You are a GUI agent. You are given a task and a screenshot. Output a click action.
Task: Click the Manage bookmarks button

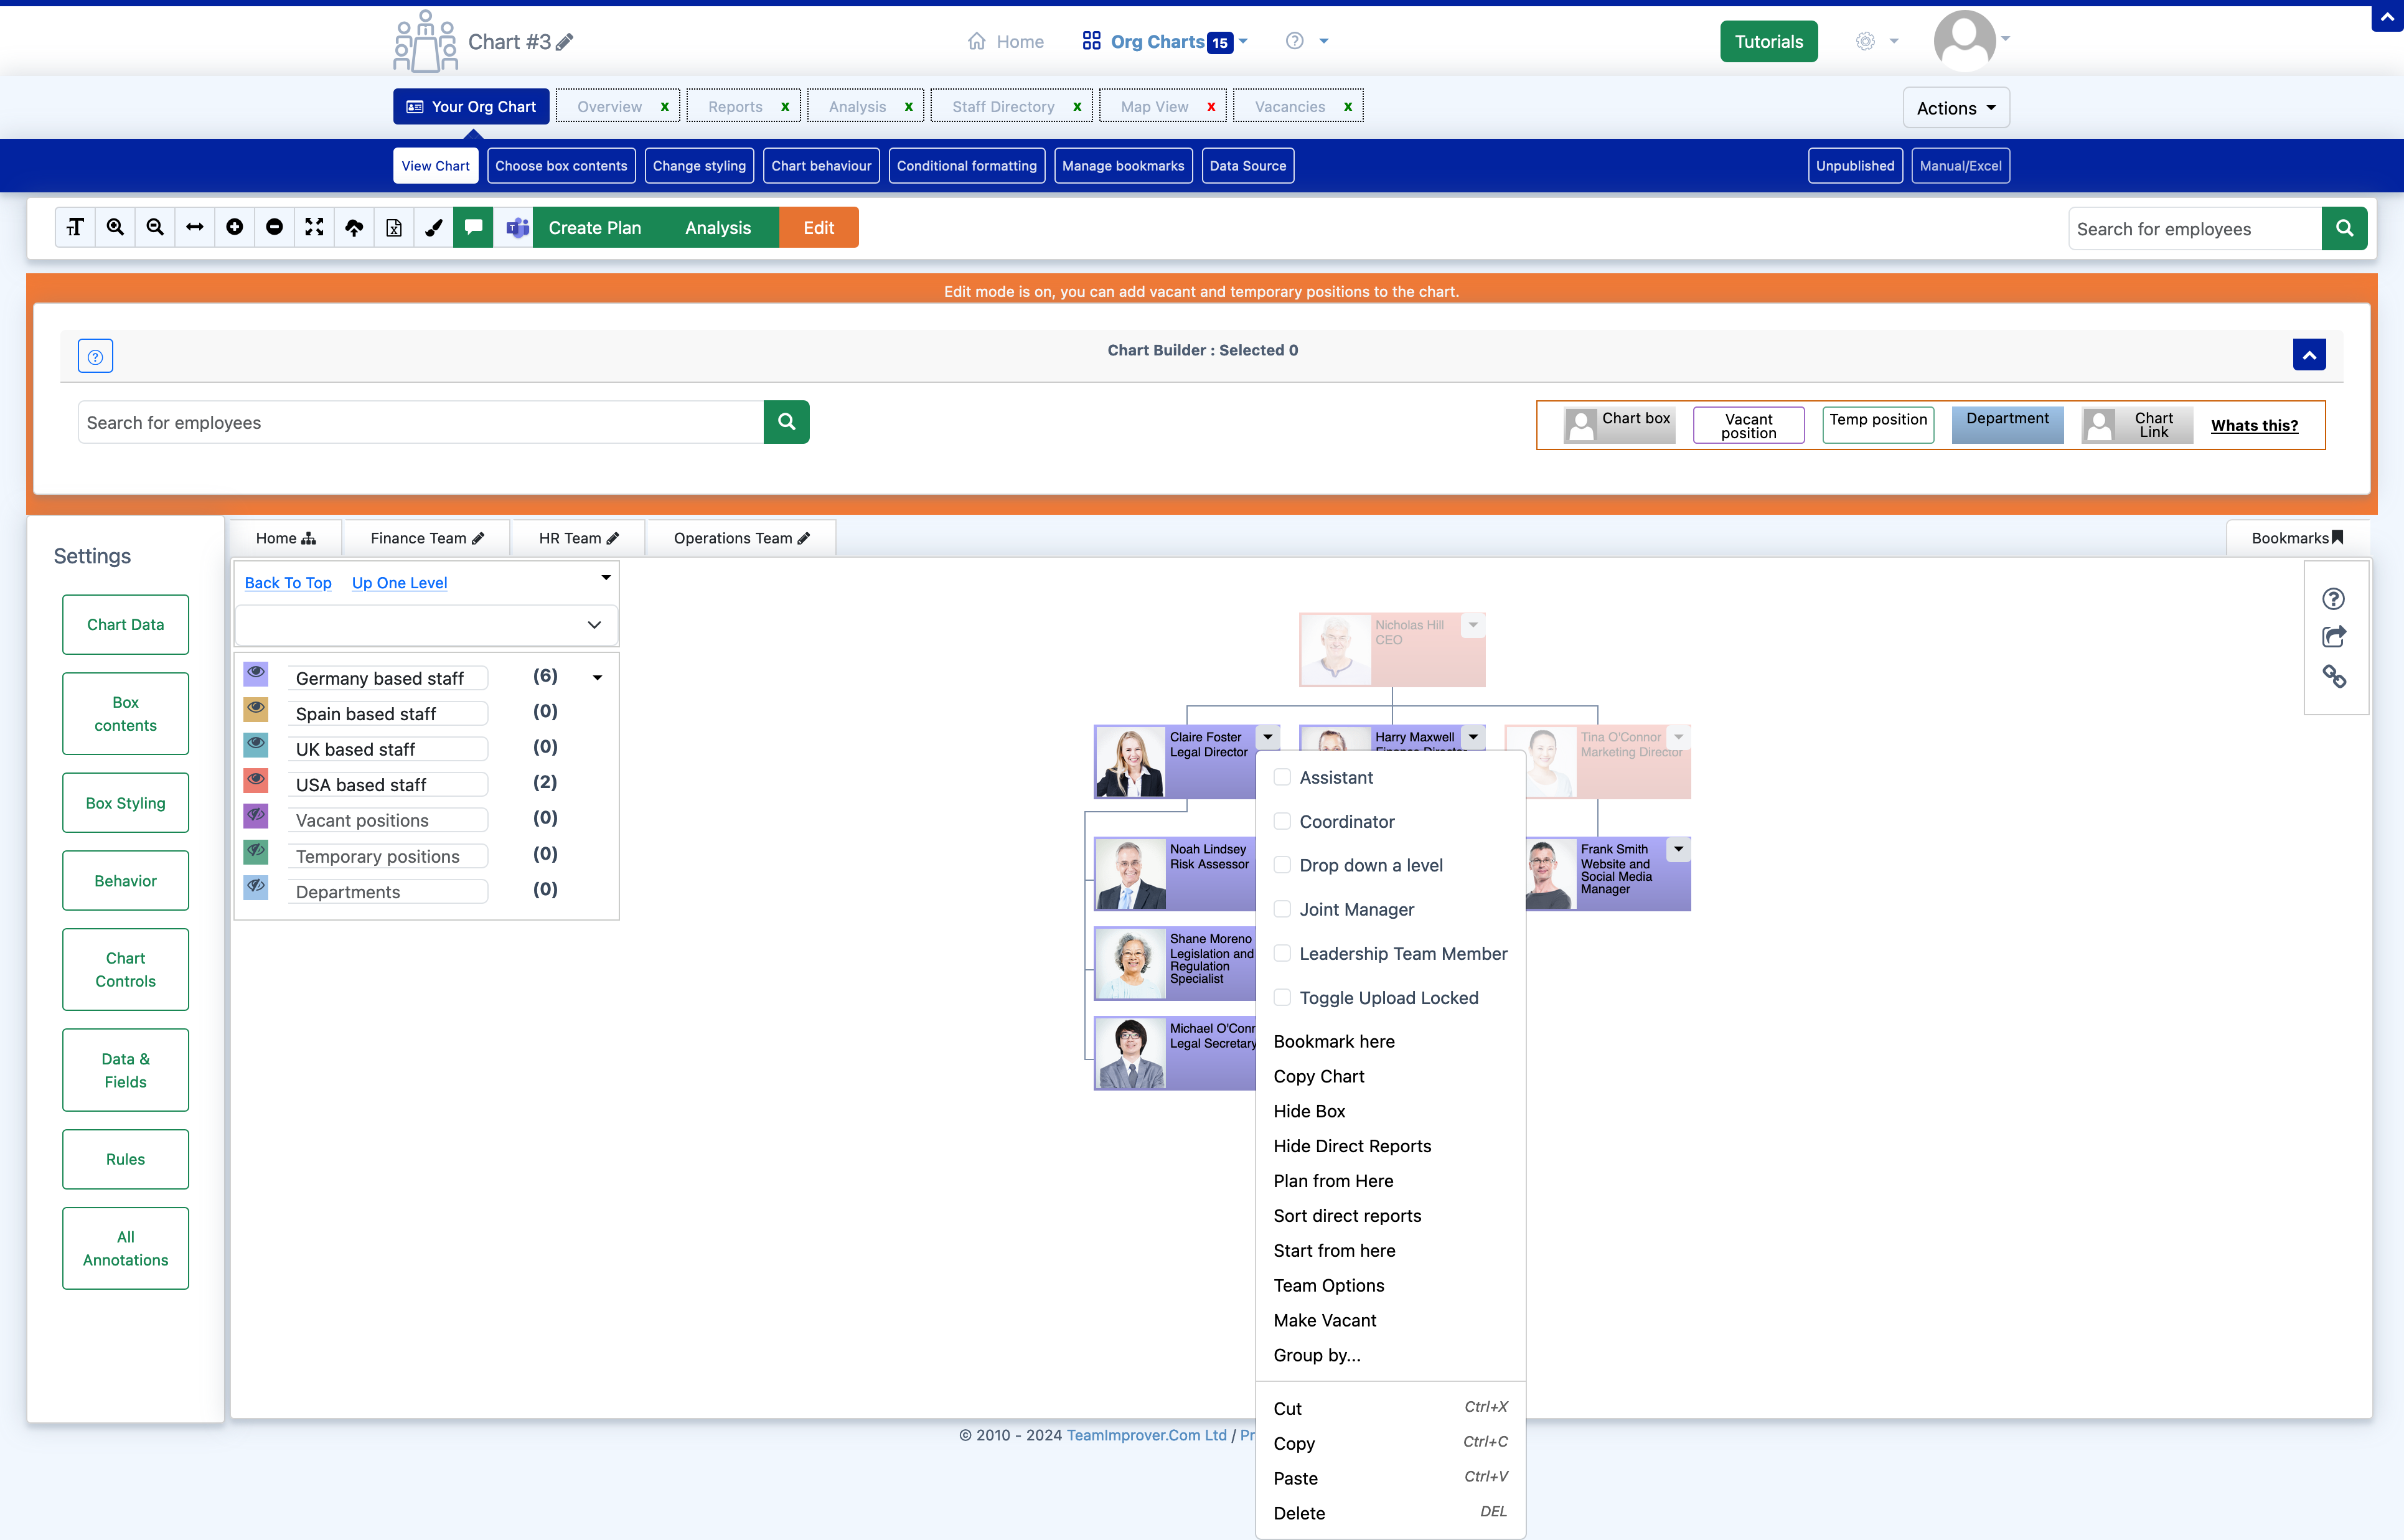coord(1122,165)
